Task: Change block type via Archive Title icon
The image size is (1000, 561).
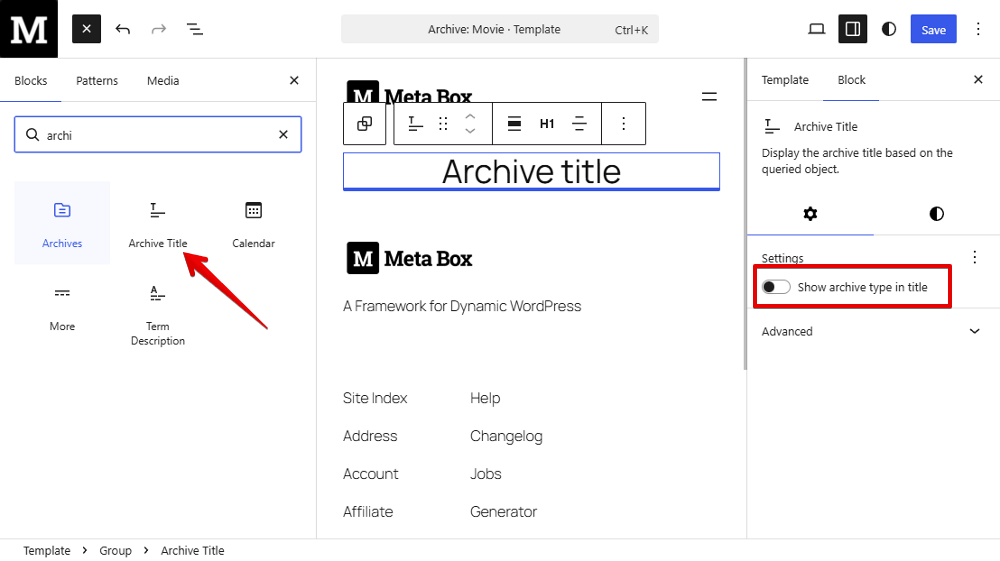Action: 415,124
